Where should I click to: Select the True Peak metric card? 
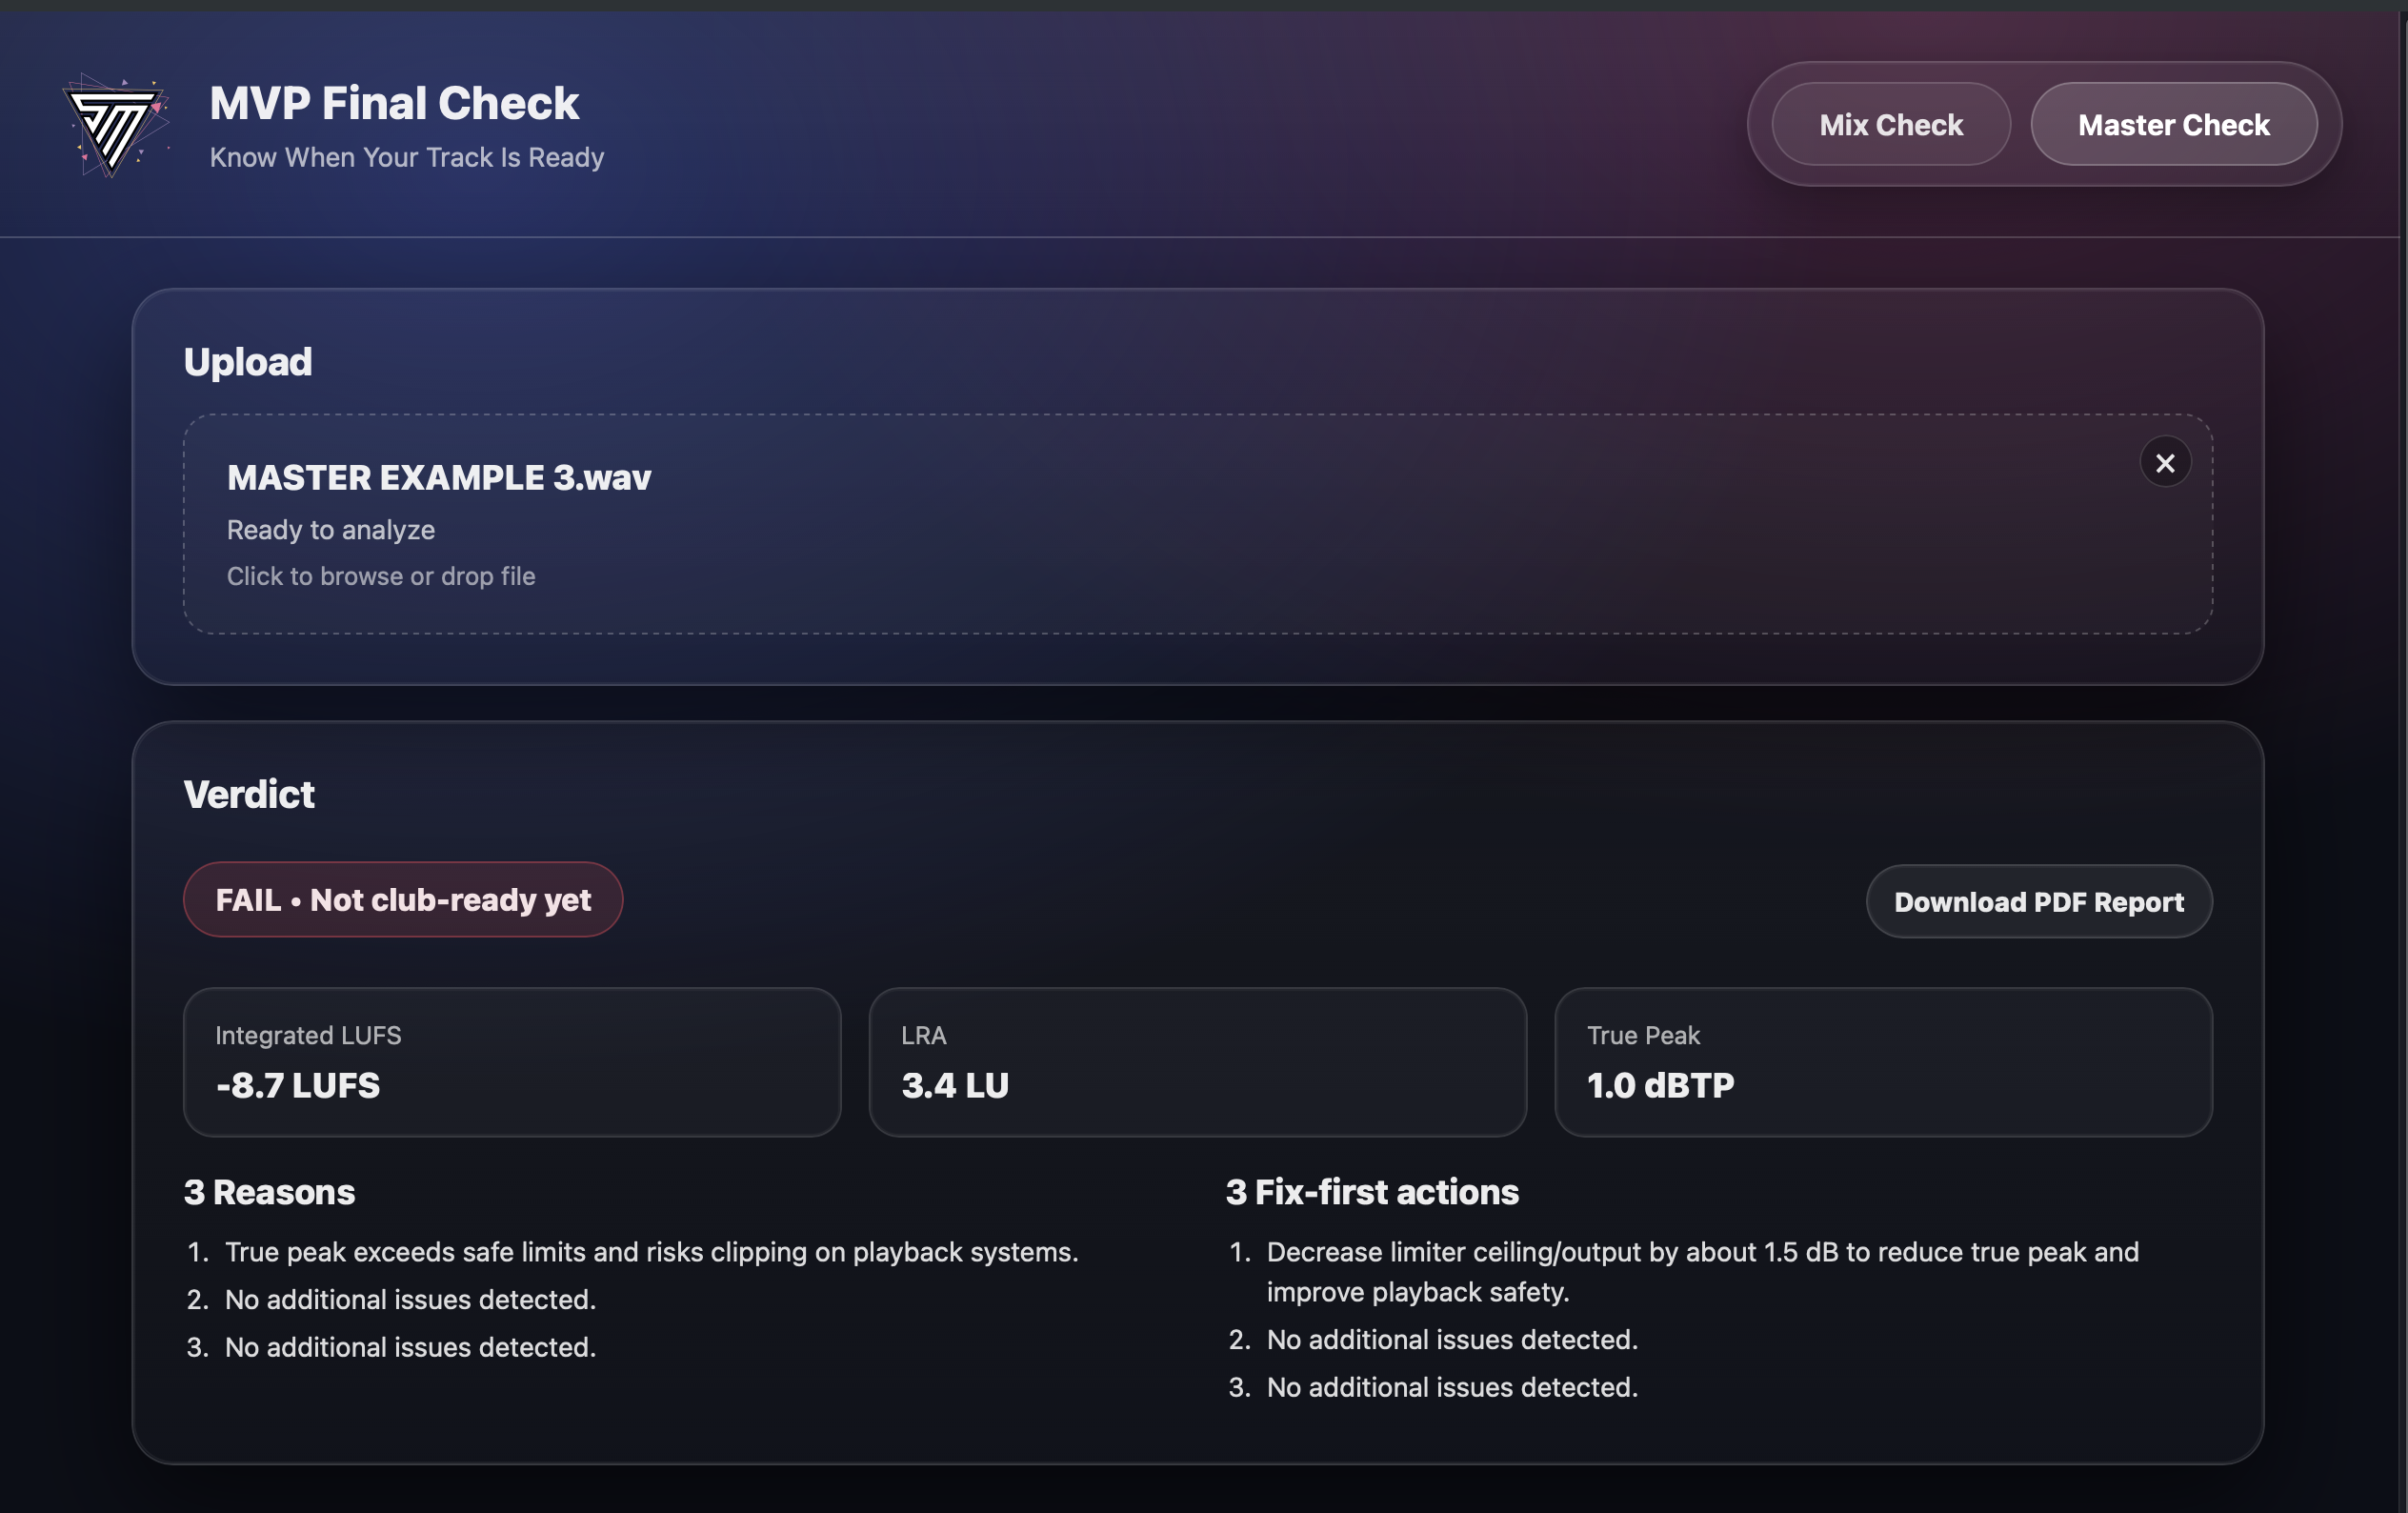pos(1882,1062)
